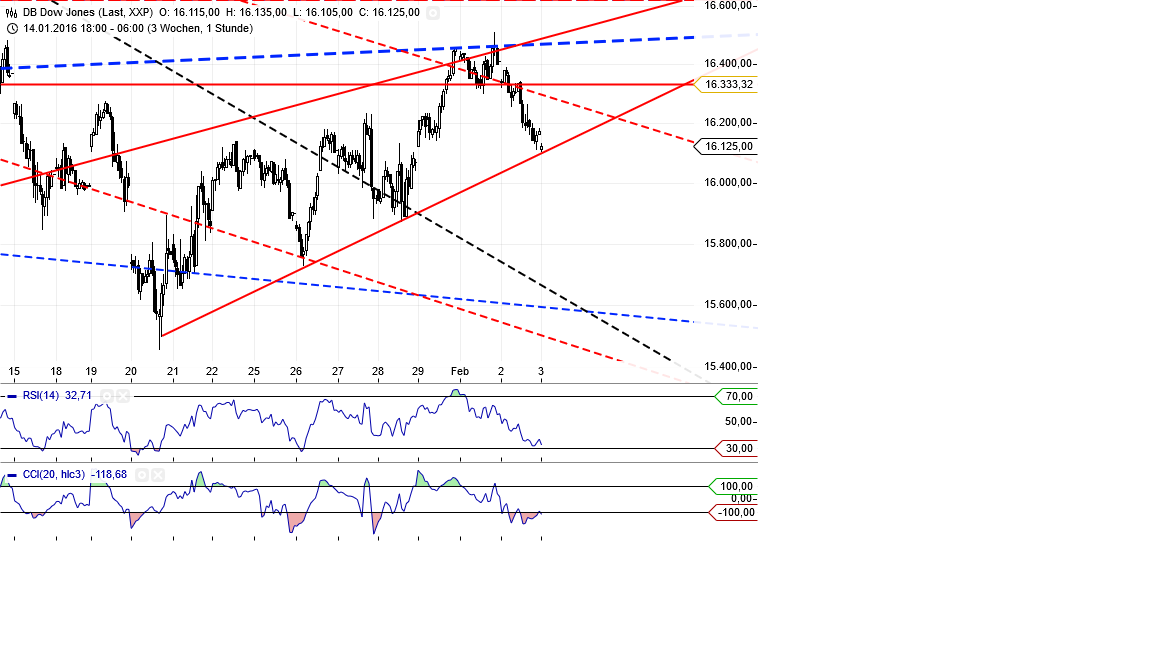Click the clock timeframe icon
1152x648 pixels.
click(11, 28)
